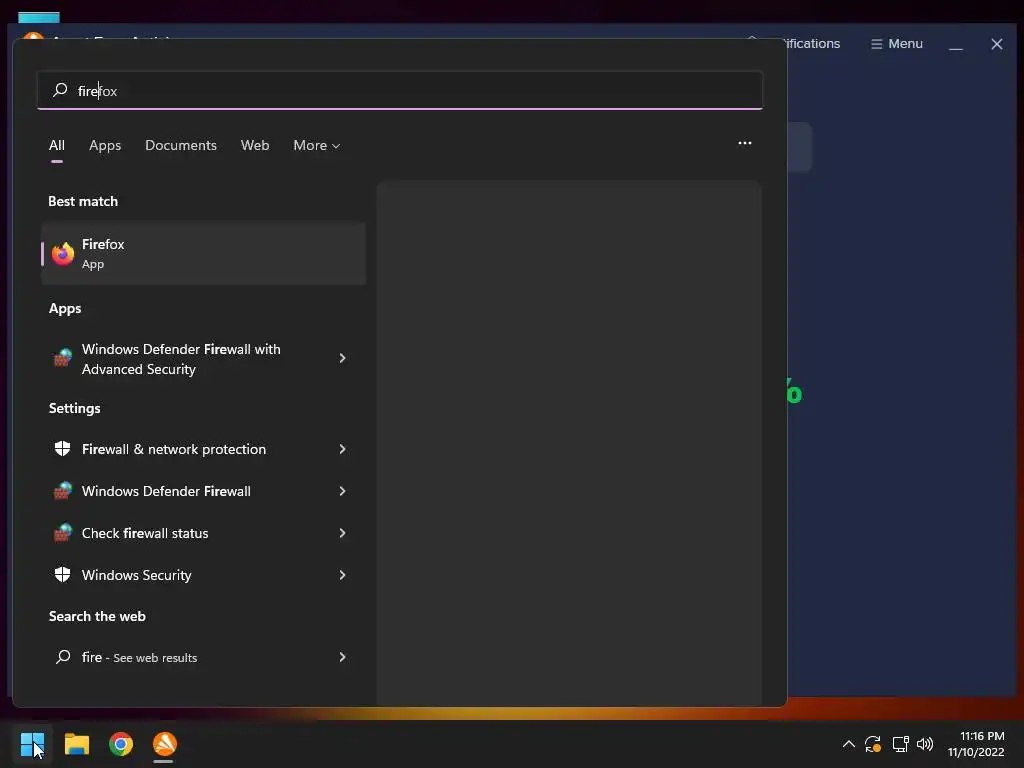This screenshot has height=768, width=1024.
Task: Open File Explorer from the taskbar
Action: tap(76, 744)
